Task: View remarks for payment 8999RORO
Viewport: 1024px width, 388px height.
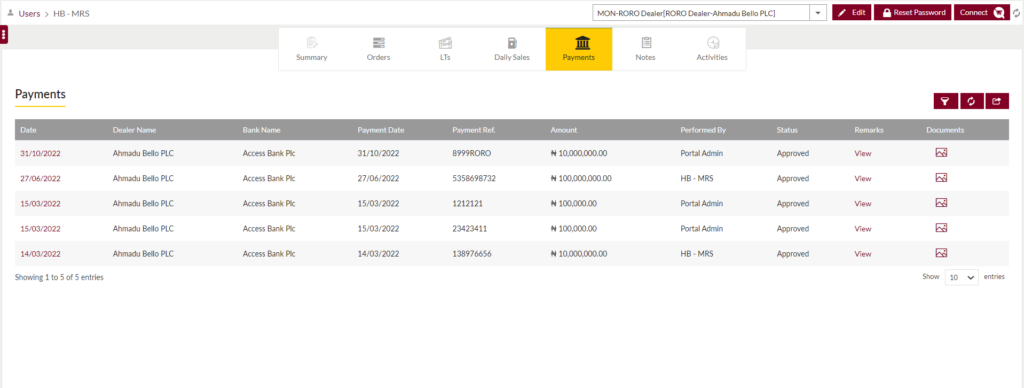Action: tap(863, 153)
